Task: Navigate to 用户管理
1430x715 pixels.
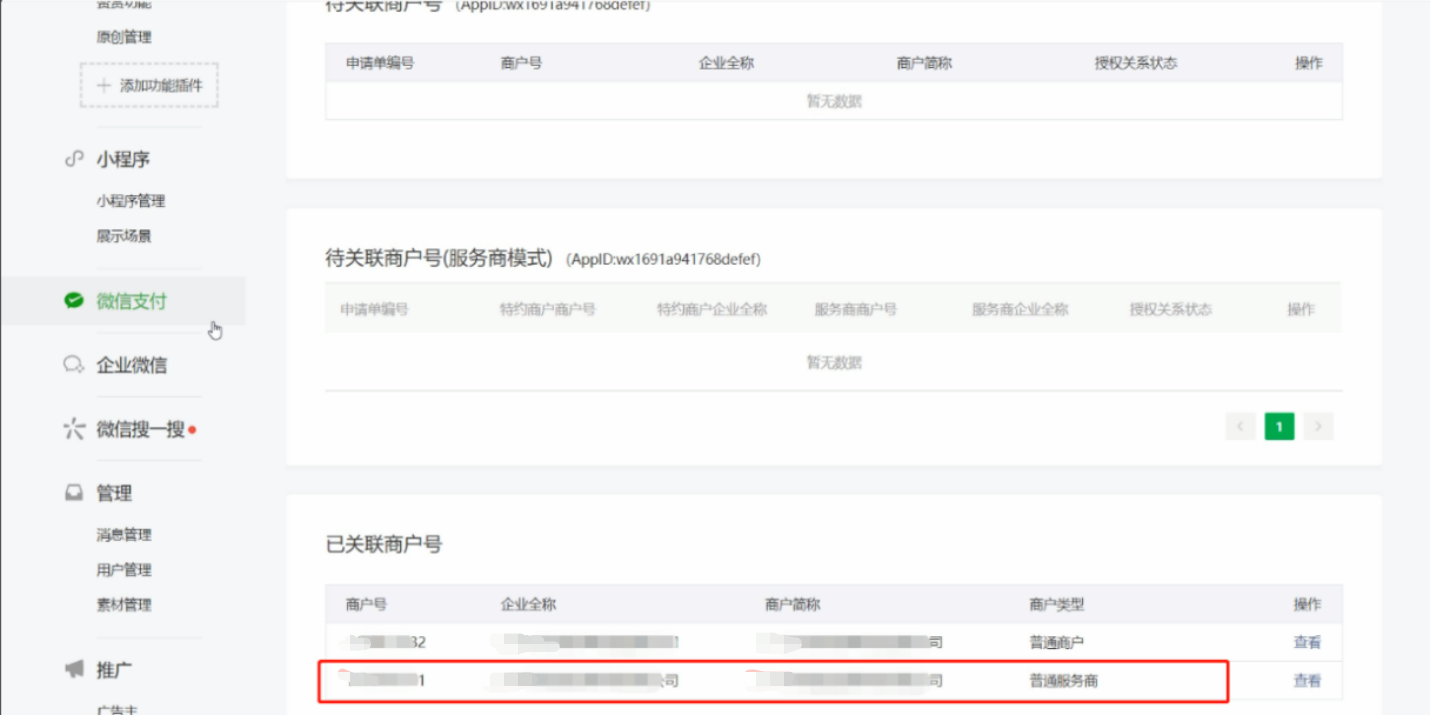Action: 124,570
